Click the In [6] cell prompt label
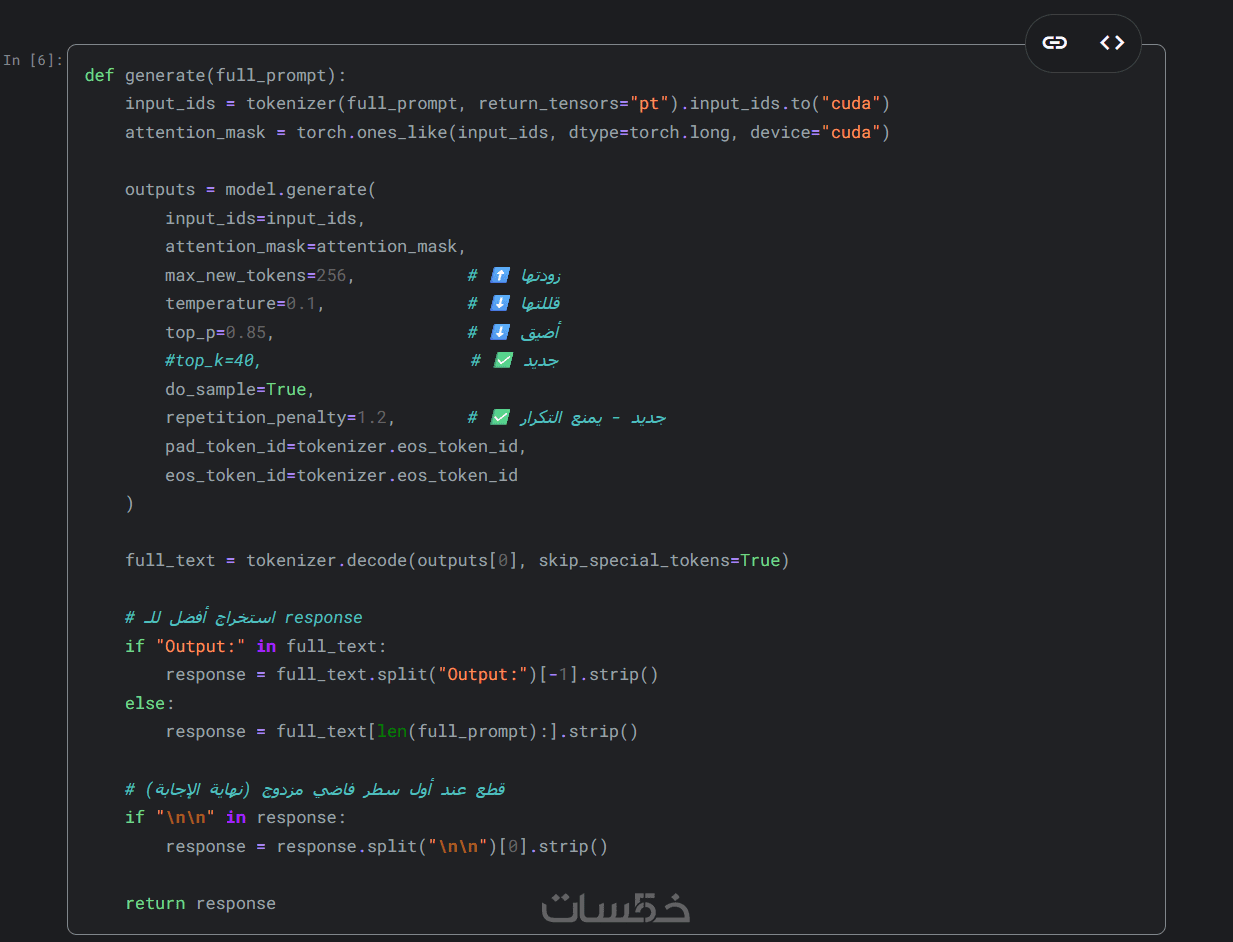This screenshot has width=1233, height=942. (x=32, y=60)
